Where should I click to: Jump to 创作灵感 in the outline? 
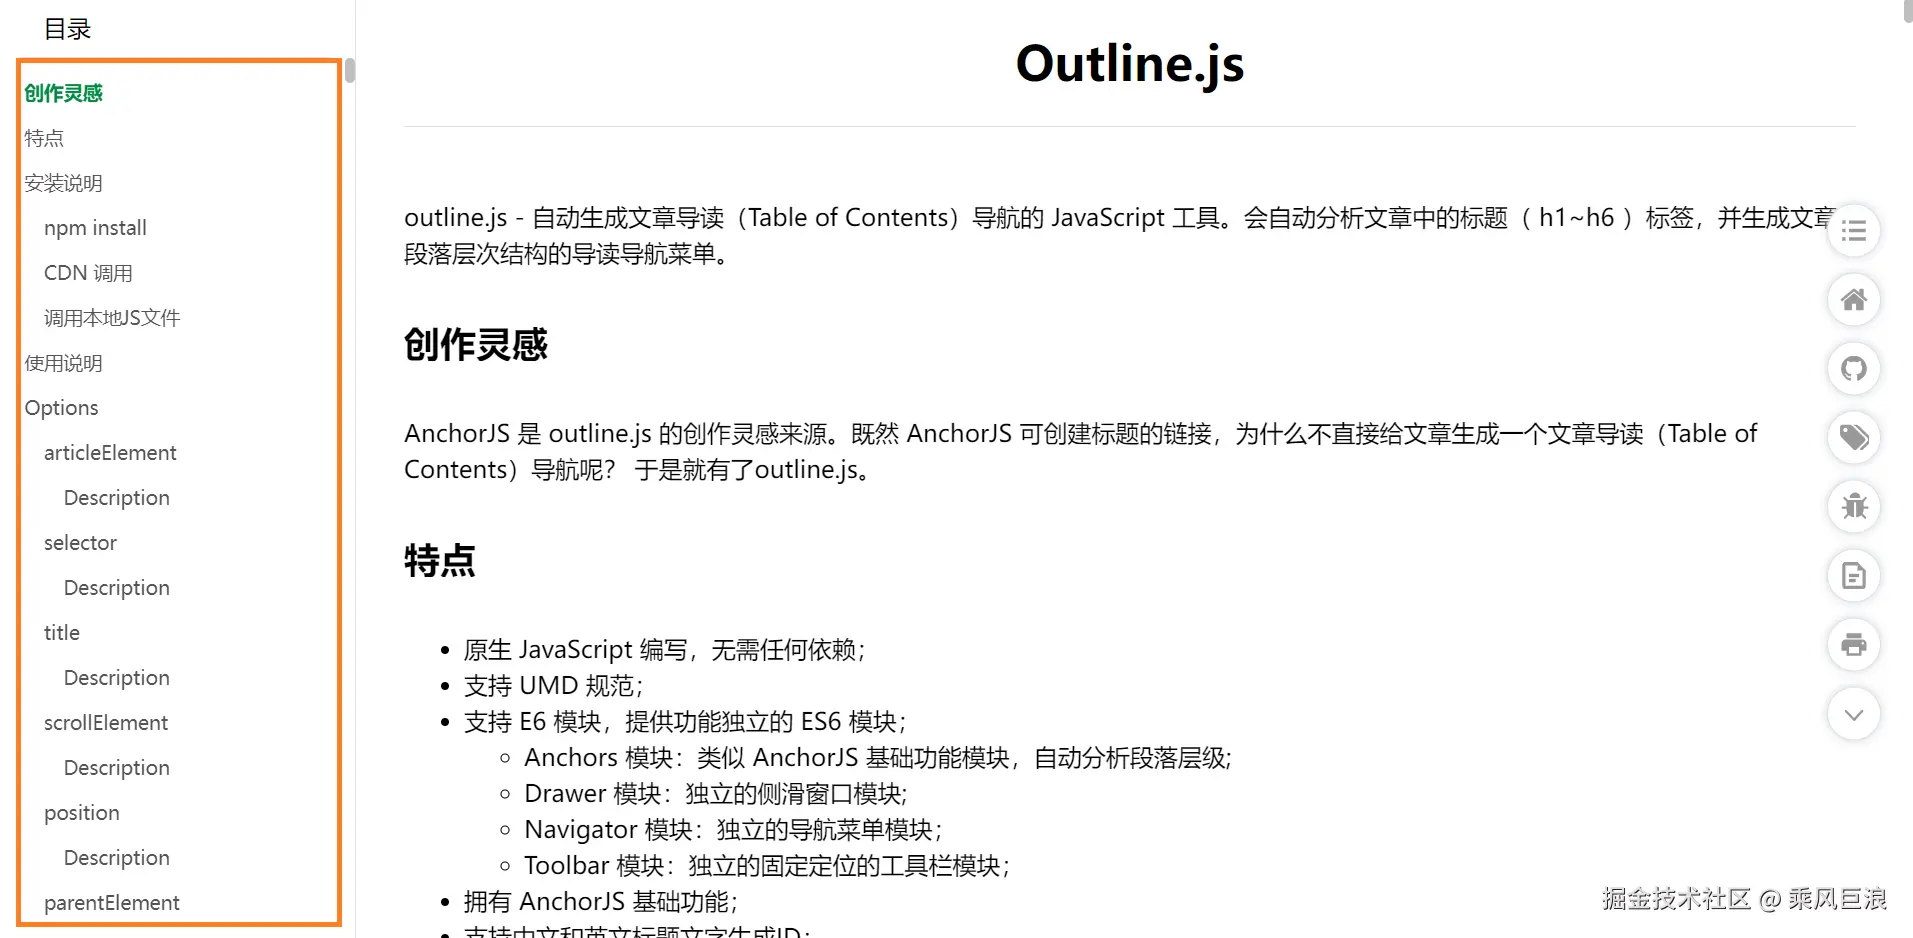click(x=63, y=93)
